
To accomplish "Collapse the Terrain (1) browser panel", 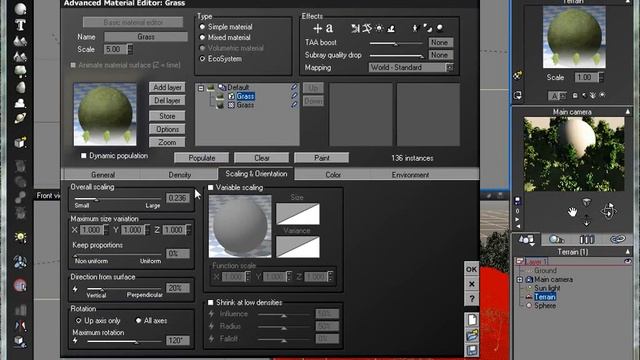I will click(627, 252).
